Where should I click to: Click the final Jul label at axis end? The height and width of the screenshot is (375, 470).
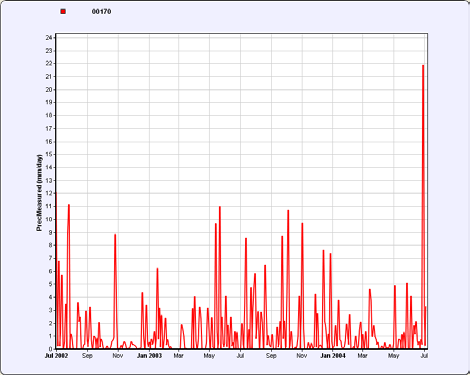coord(424,356)
